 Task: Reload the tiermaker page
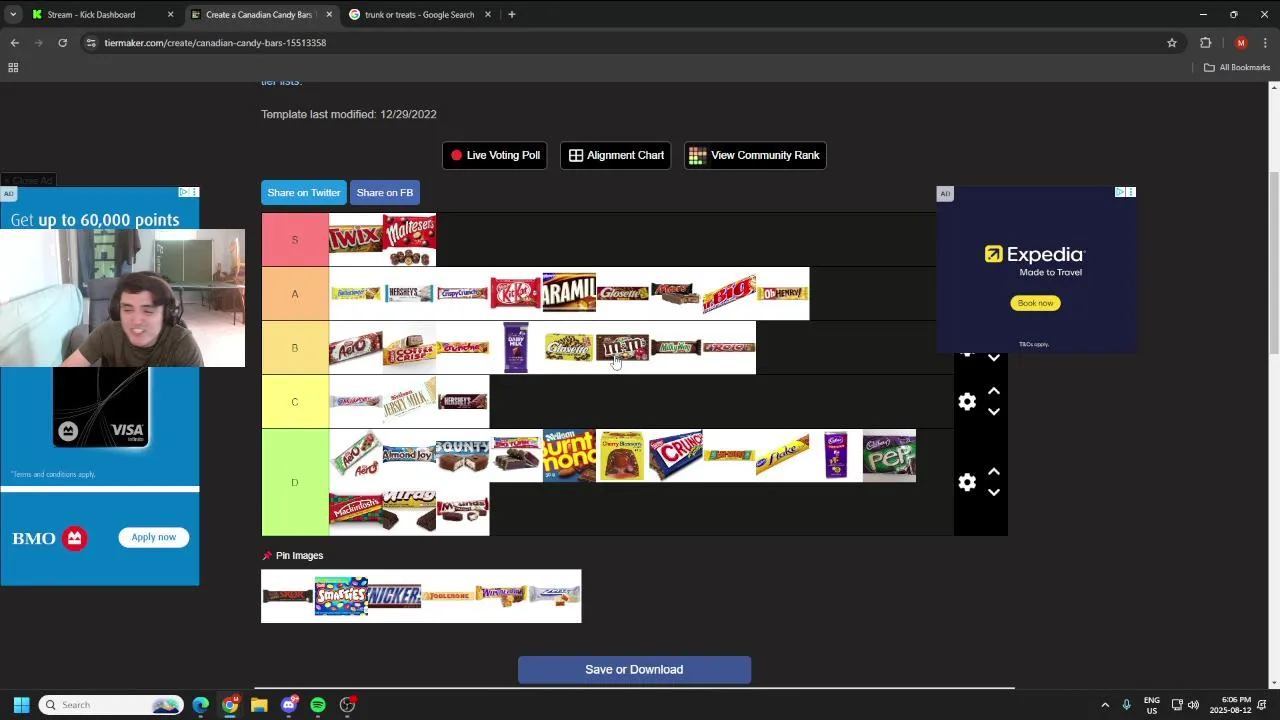coord(62,43)
